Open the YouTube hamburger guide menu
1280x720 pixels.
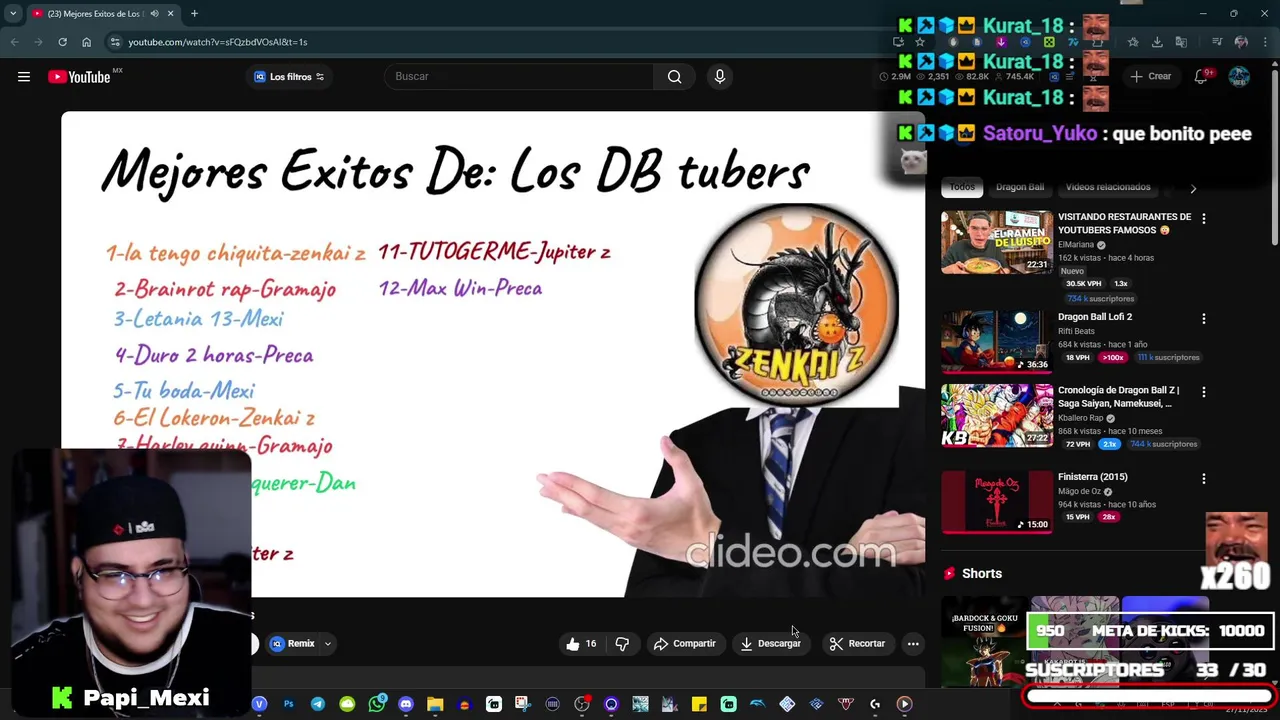pyautogui.click(x=24, y=77)
